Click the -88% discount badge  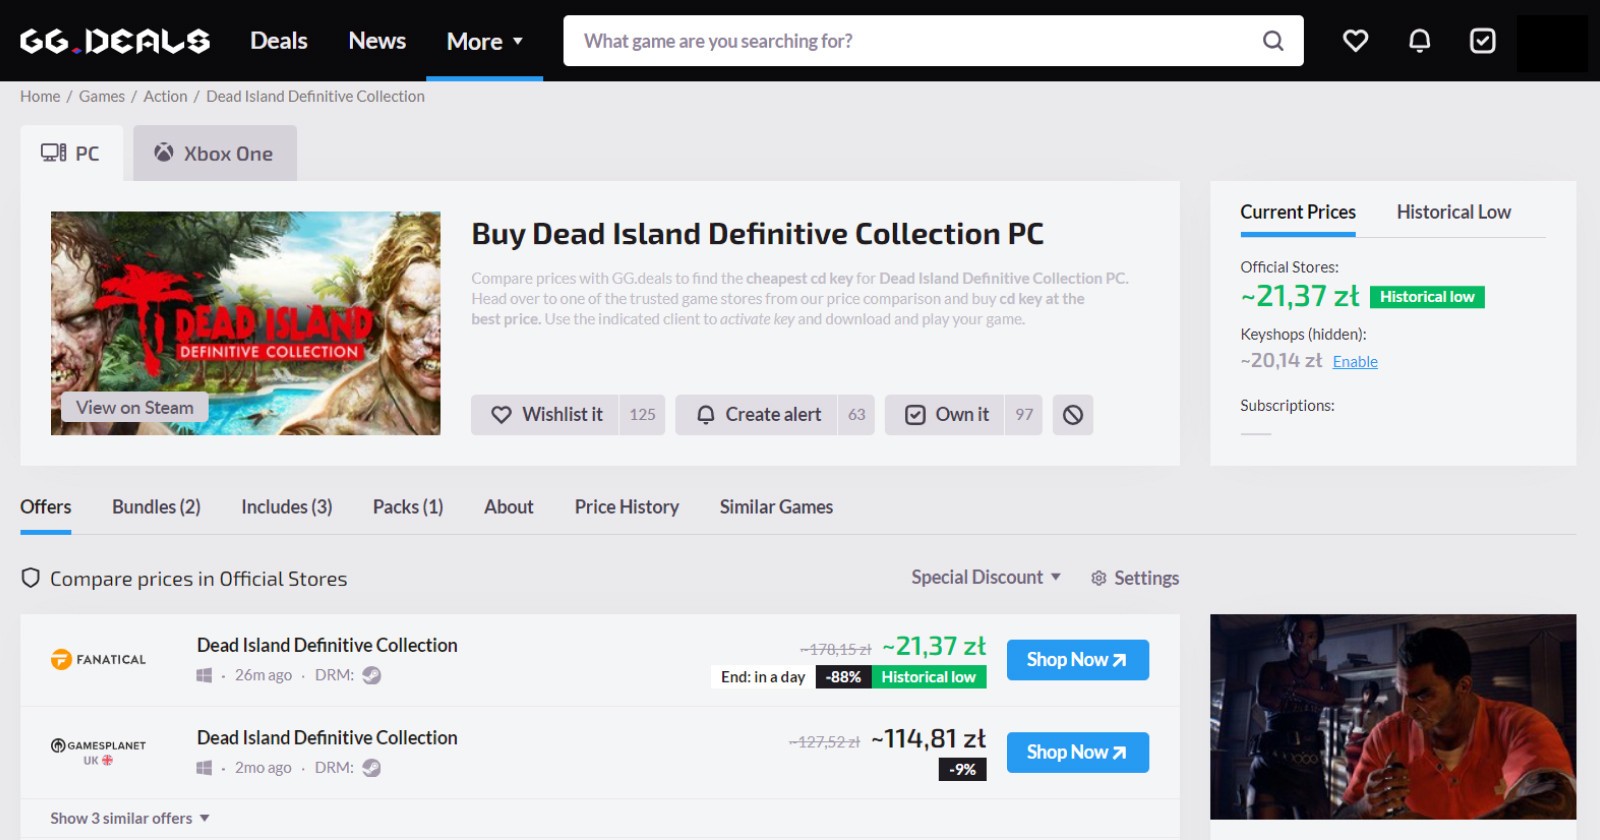(843, 677)
